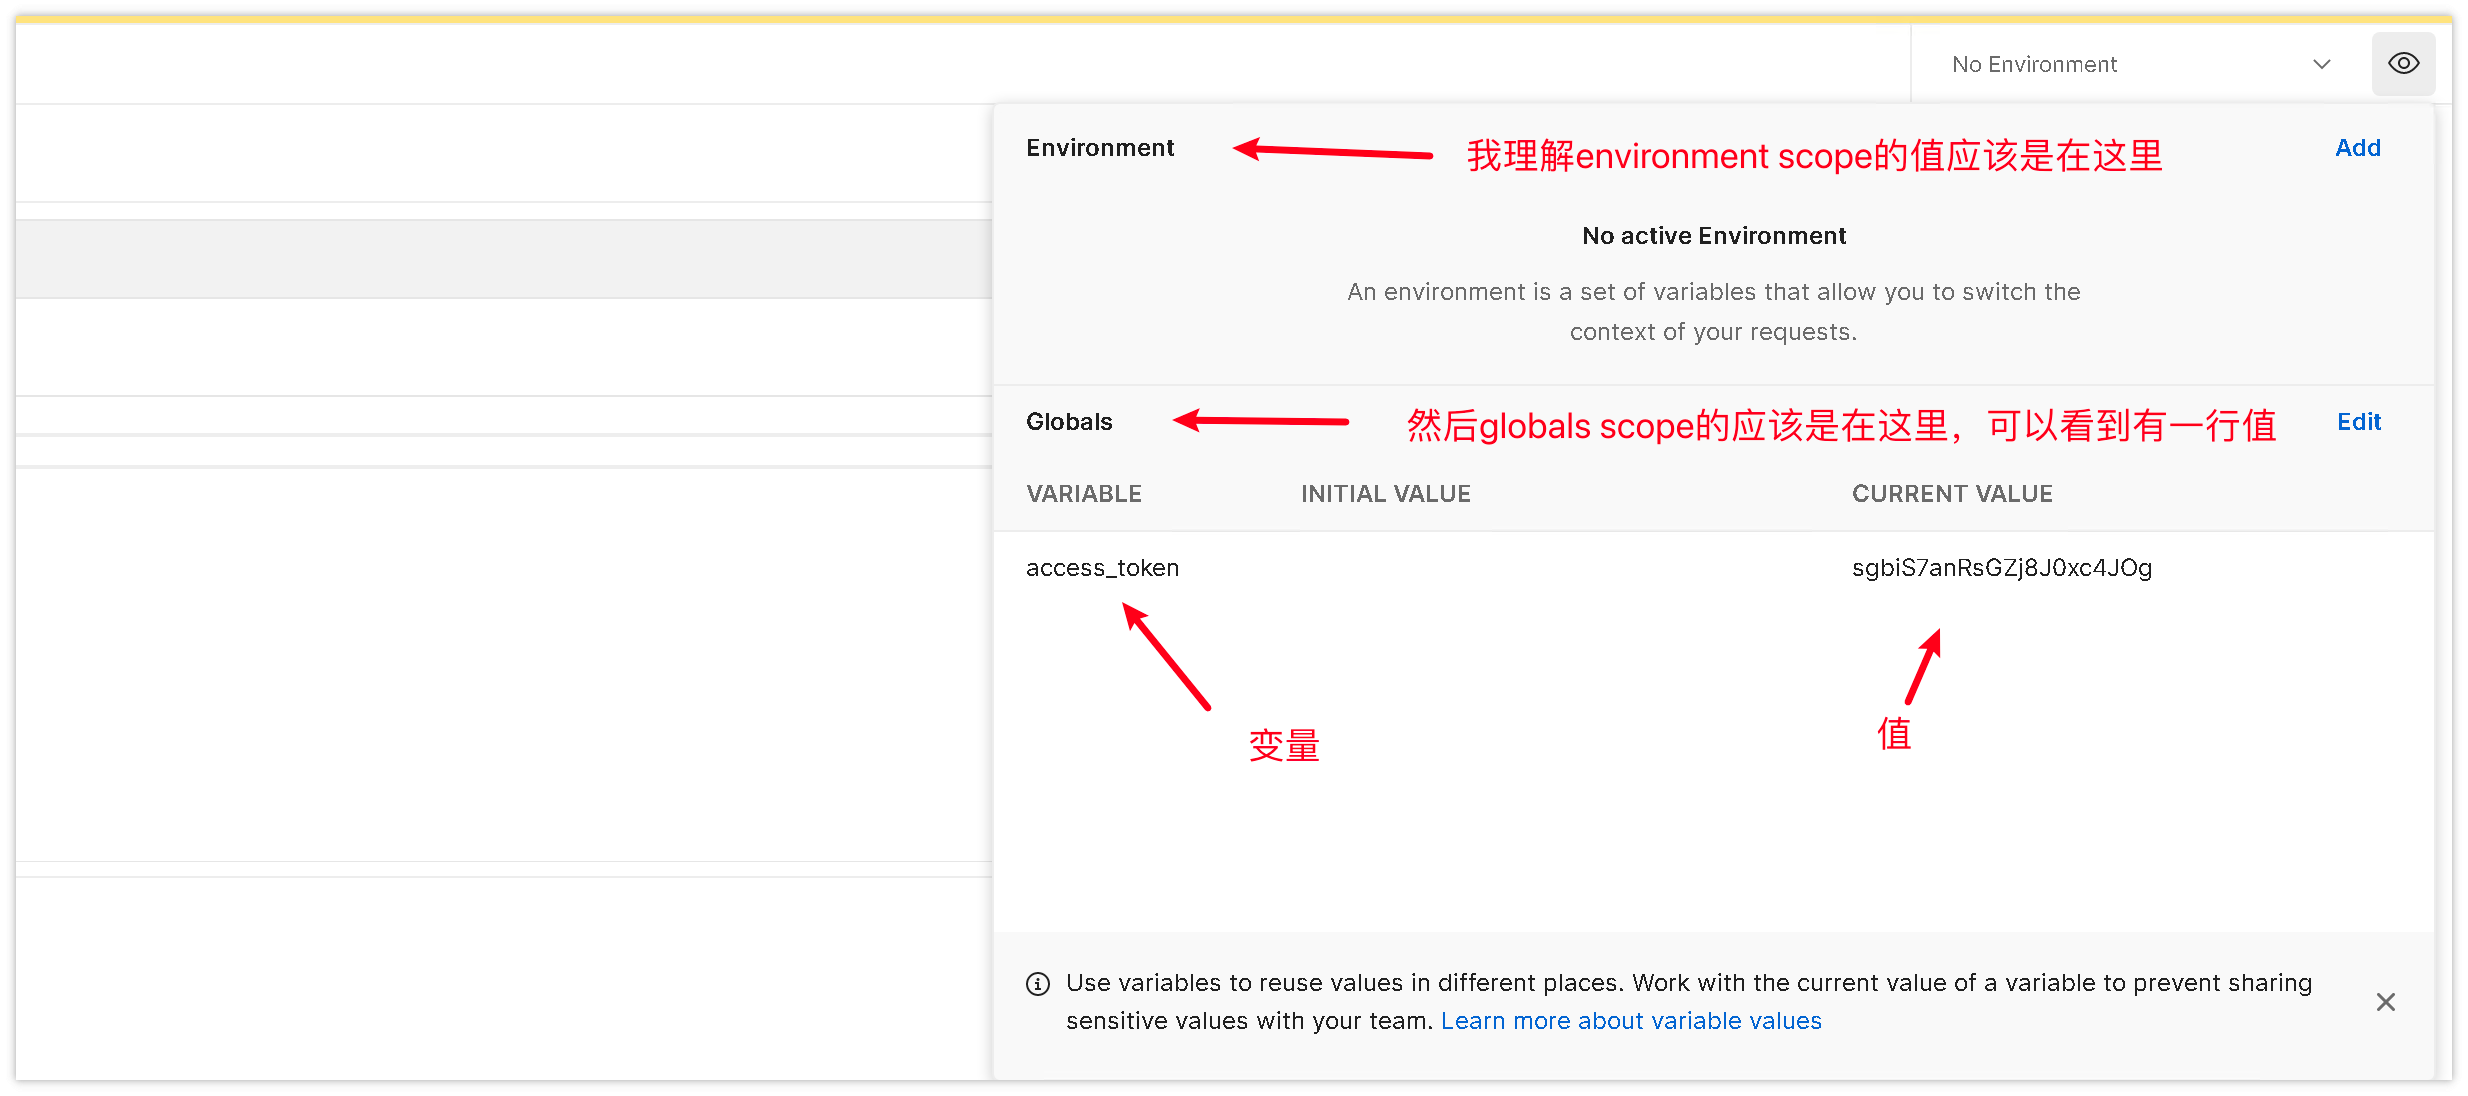This screenshot has width=2468, height=1096.
Task: Toggle the environment quick look eye icon
Action: pos(2403,64)
